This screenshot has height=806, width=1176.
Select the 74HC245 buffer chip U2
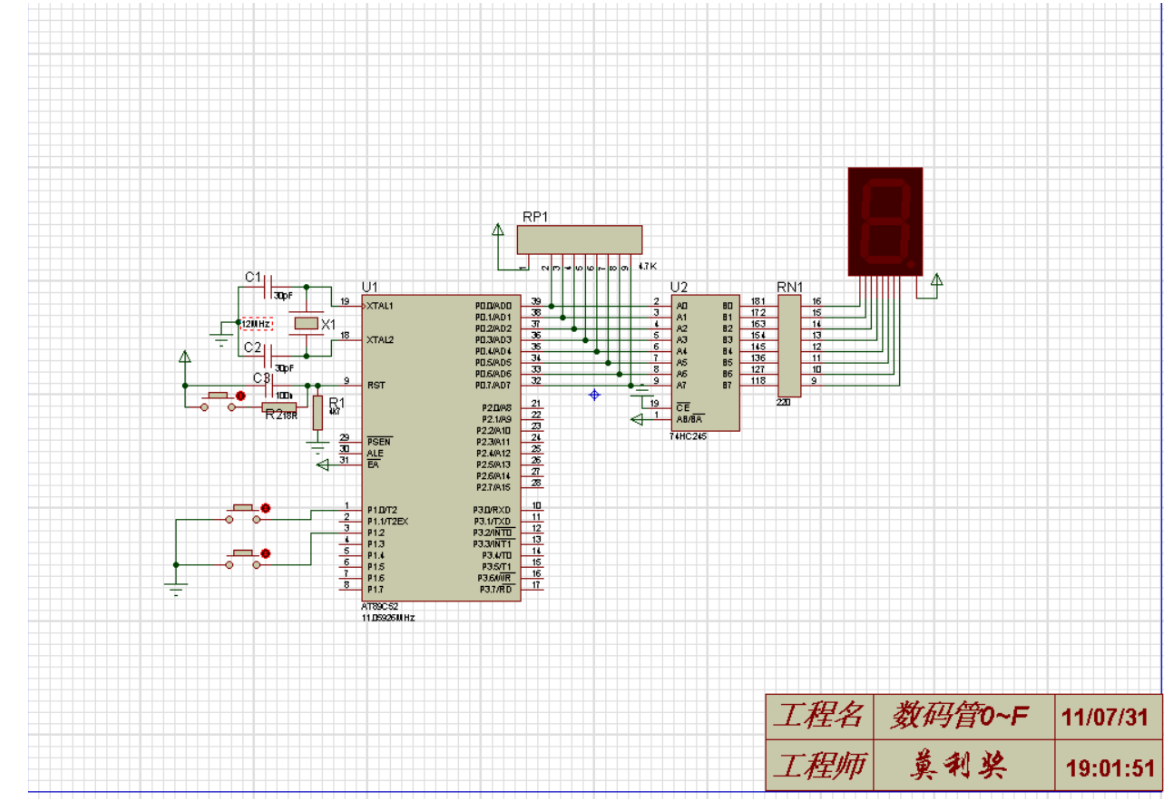(705, 363)
